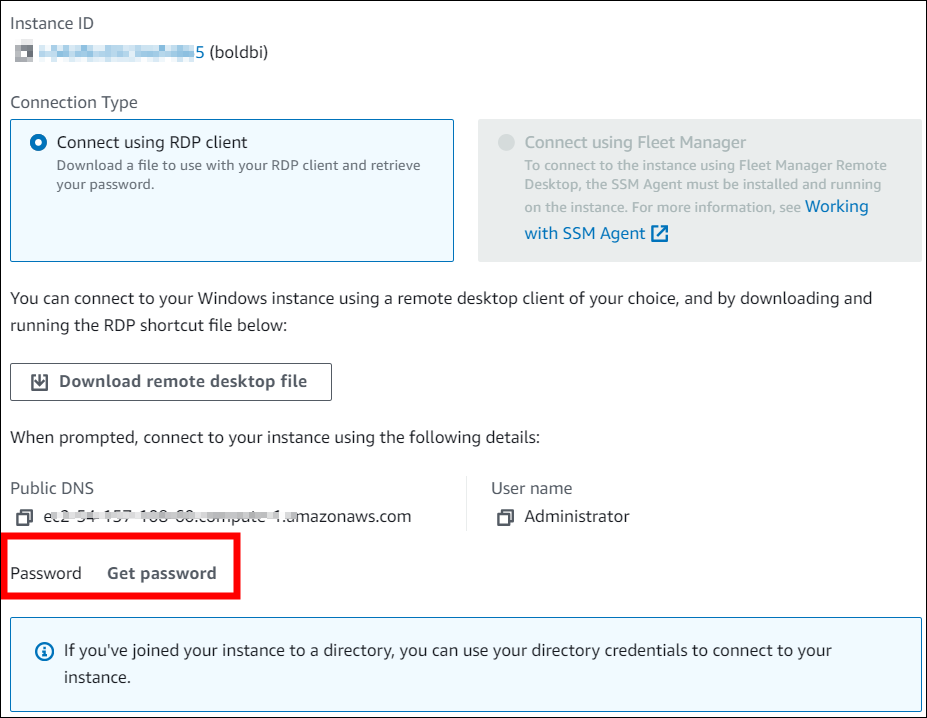Click the User name field label
The width and height of the screenshot is (927, 718).
(531, 488)
